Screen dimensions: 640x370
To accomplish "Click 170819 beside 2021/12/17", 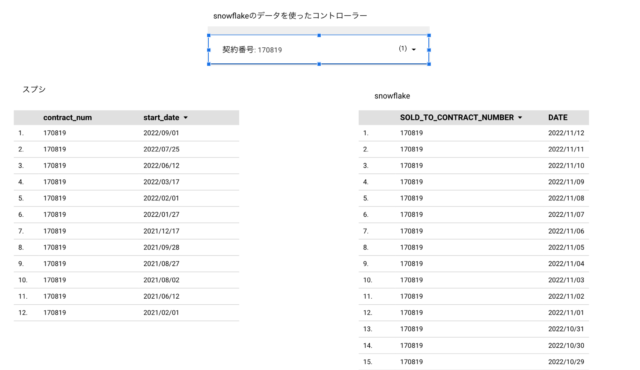I will [x=55, y=231].
